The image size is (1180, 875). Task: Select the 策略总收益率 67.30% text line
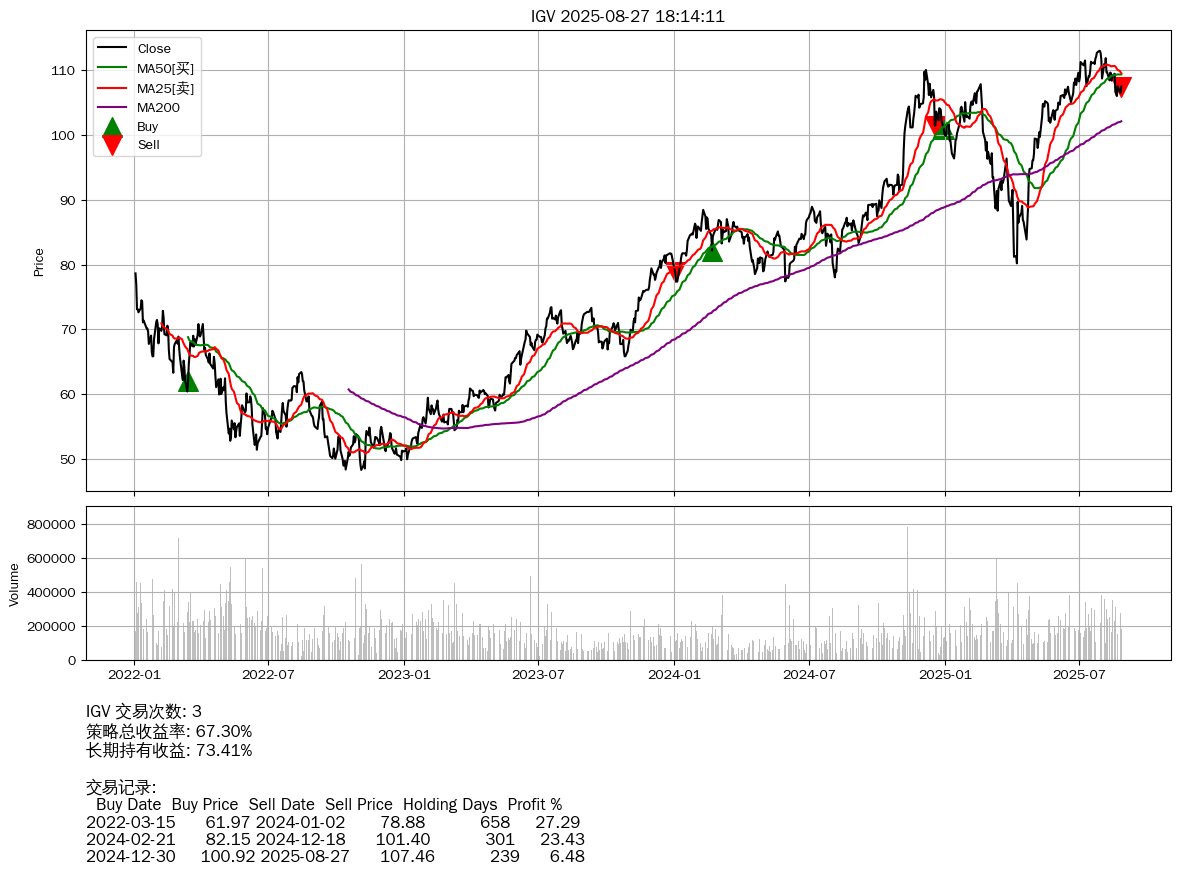pyautogui.click(x=169, y=731)
